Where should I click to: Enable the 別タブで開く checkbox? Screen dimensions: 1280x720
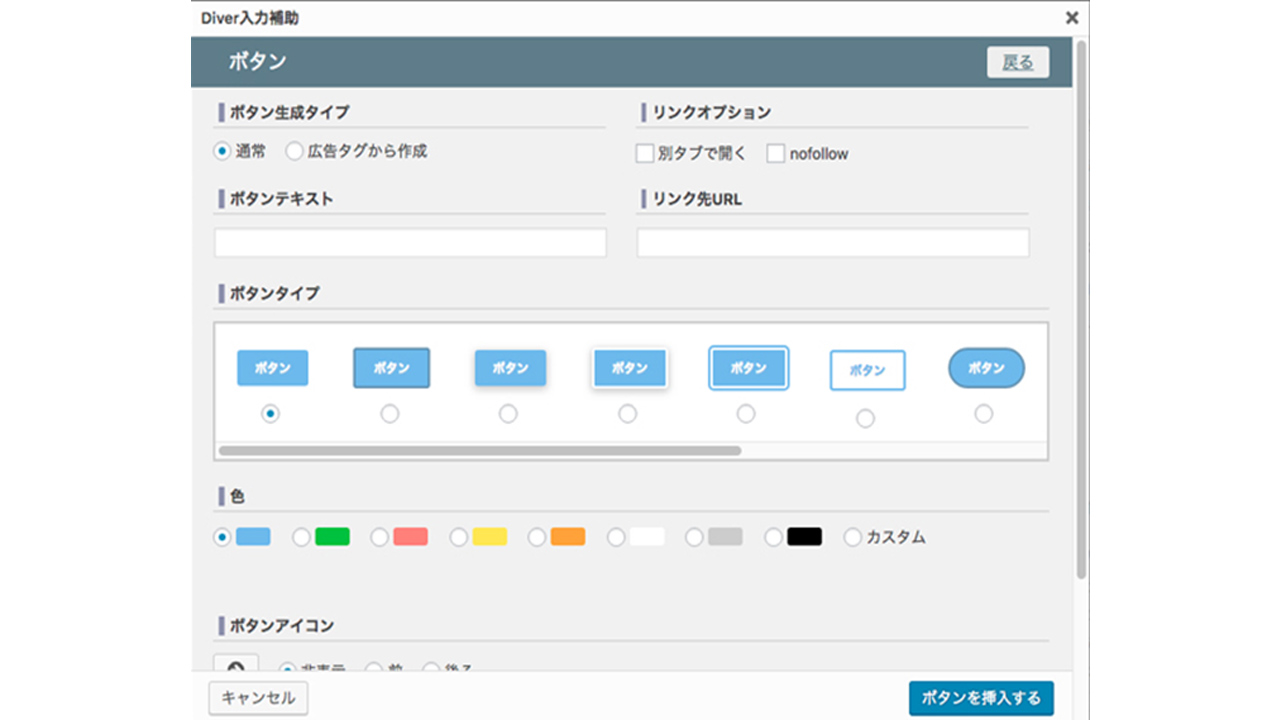645,154
